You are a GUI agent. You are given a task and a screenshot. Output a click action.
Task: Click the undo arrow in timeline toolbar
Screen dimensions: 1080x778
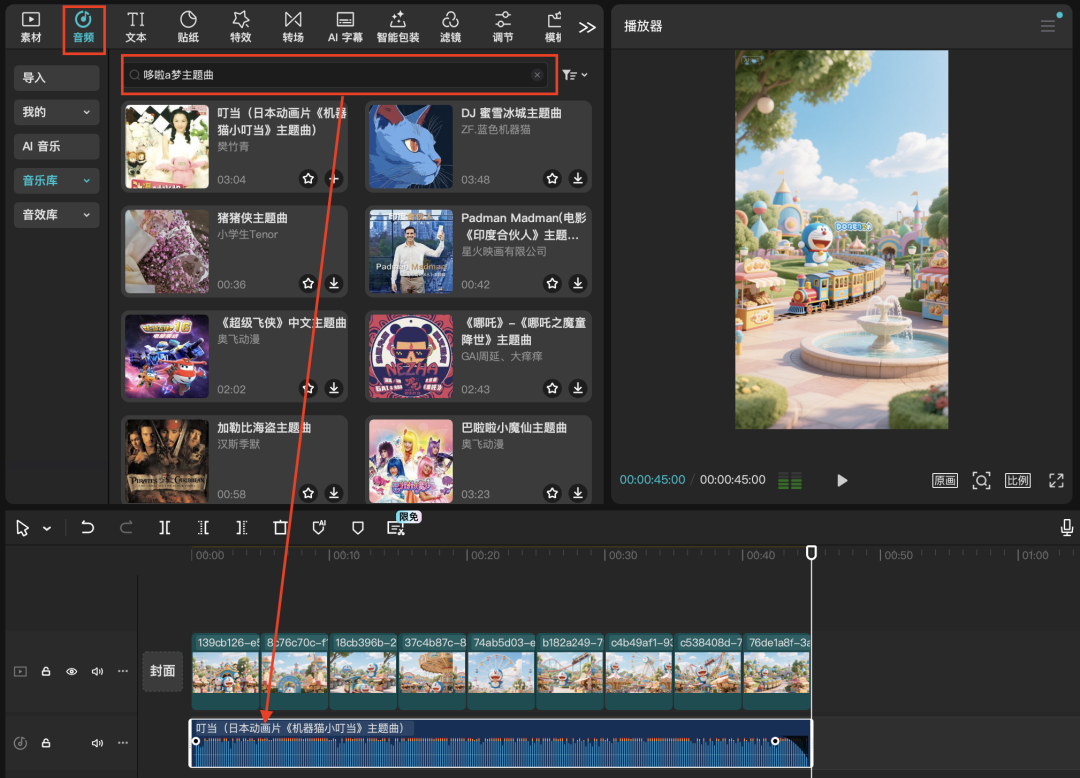[88, 528]
